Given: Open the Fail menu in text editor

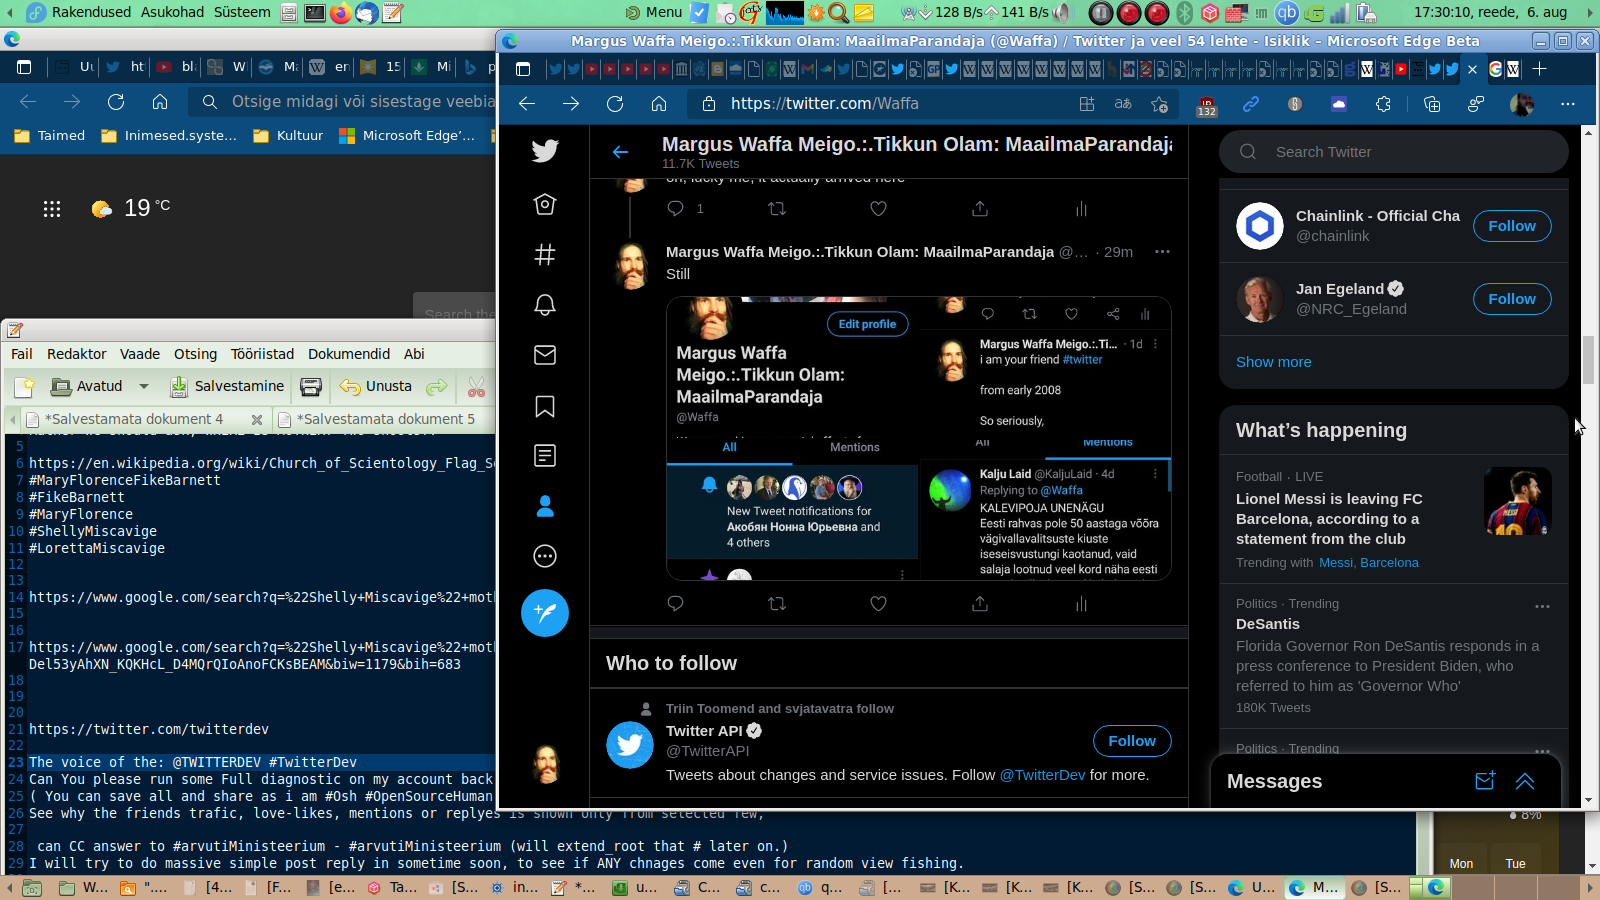Looking at the screenshot, I should coord(22,354).
